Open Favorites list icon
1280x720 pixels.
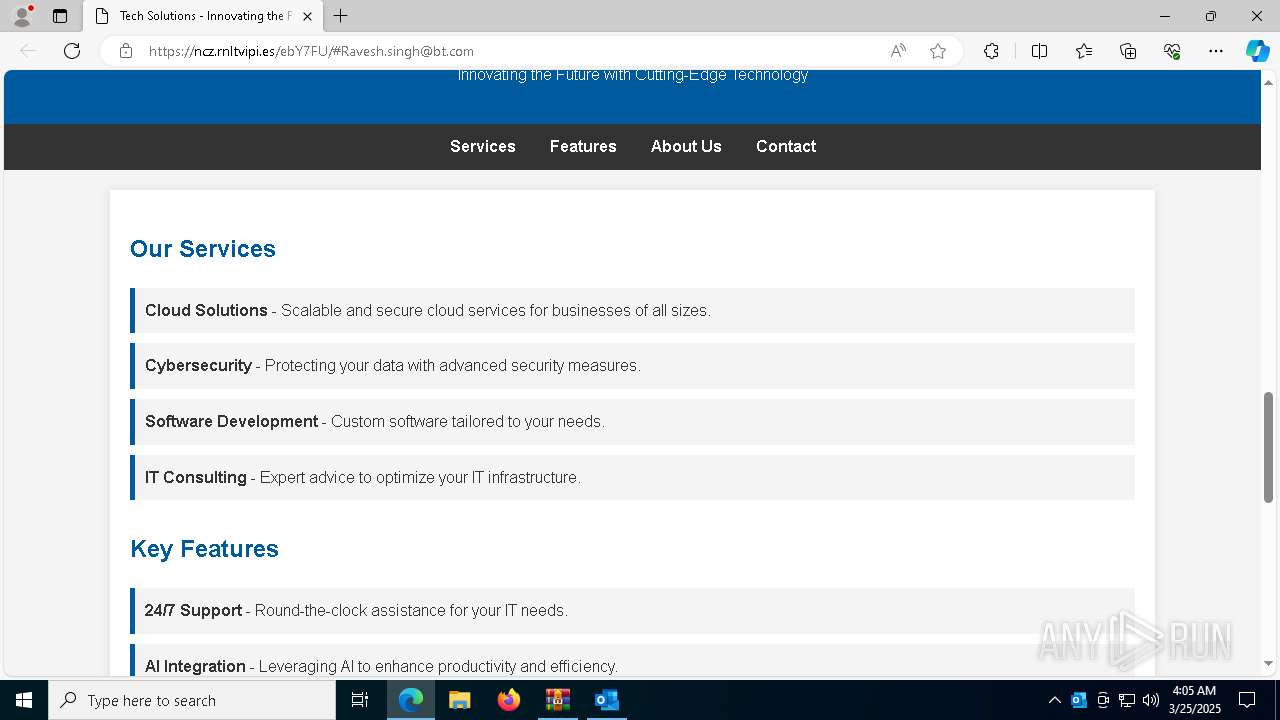click(1084, 51)
